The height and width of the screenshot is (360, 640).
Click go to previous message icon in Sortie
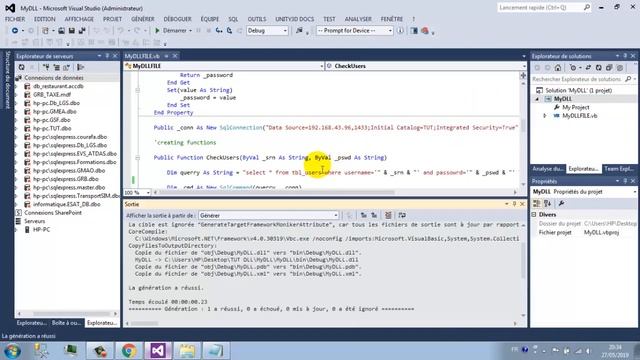[x=363, y=216]
